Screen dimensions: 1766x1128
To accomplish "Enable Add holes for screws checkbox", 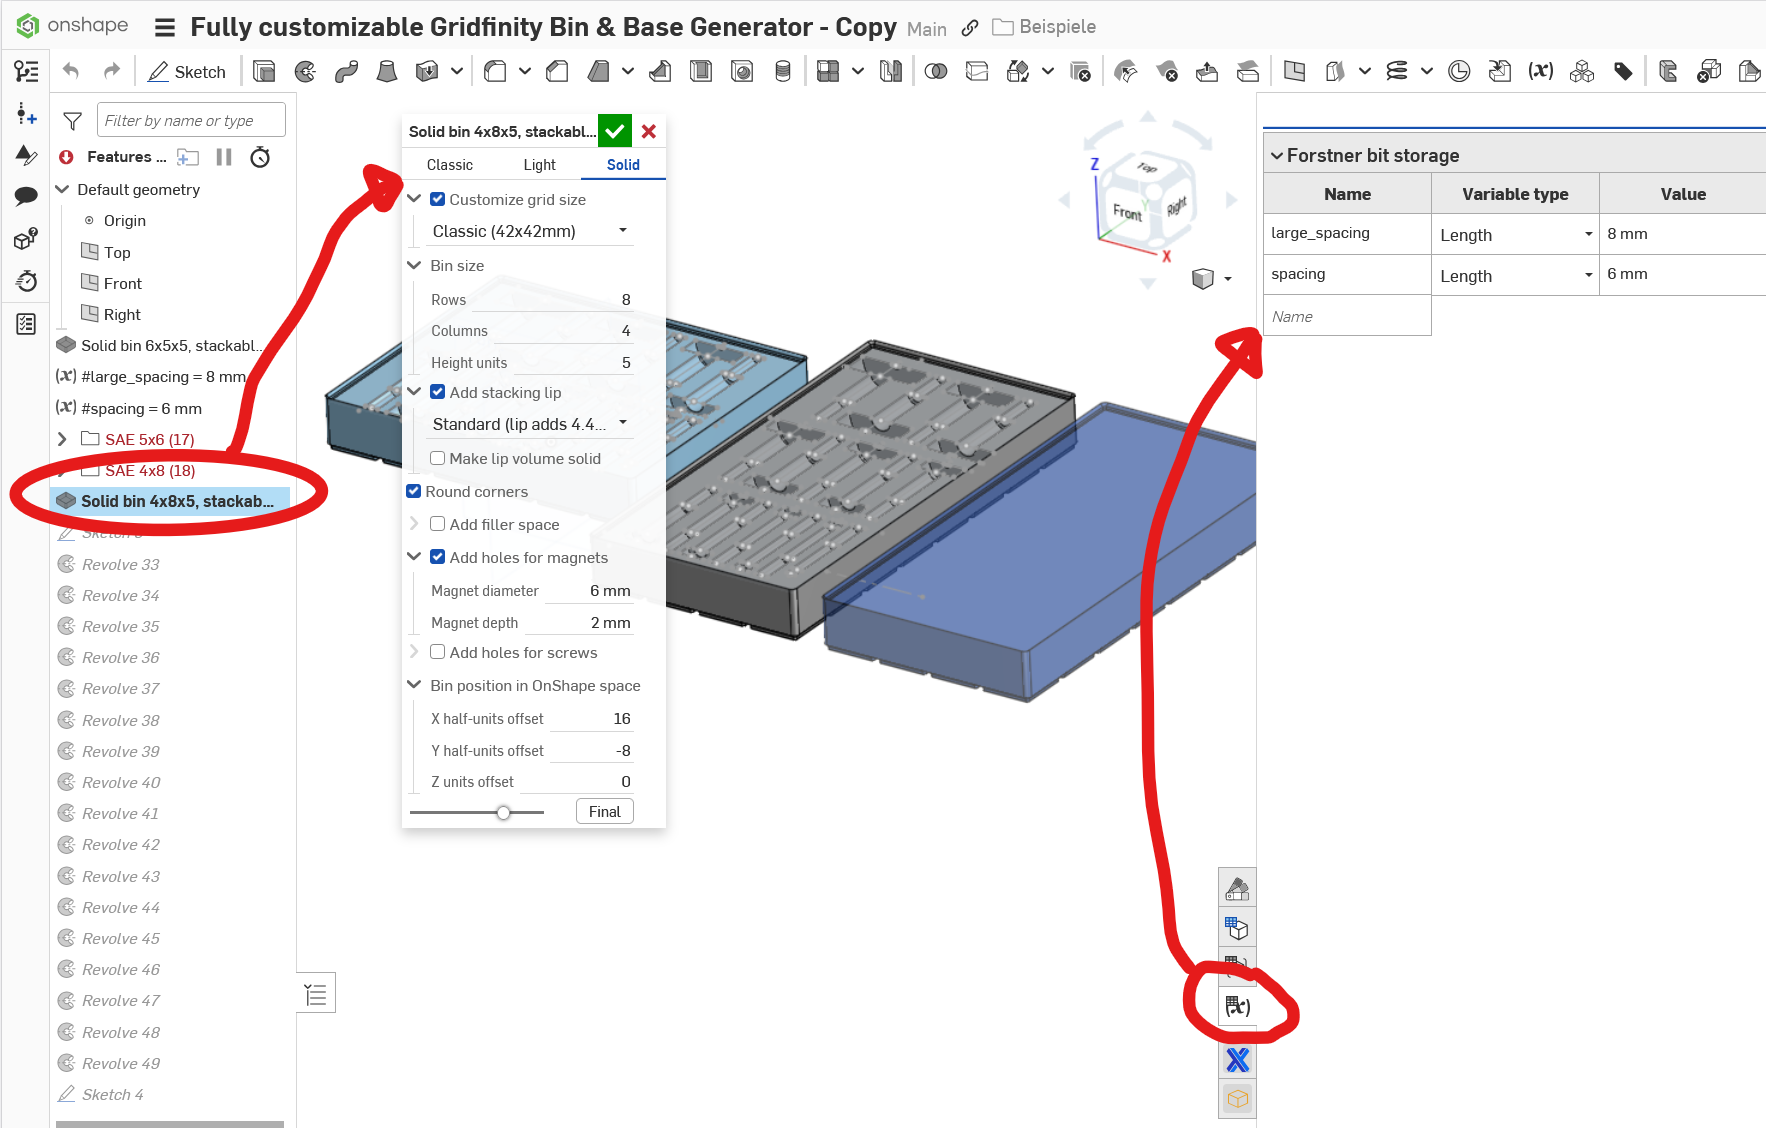I will click(438, 652).
